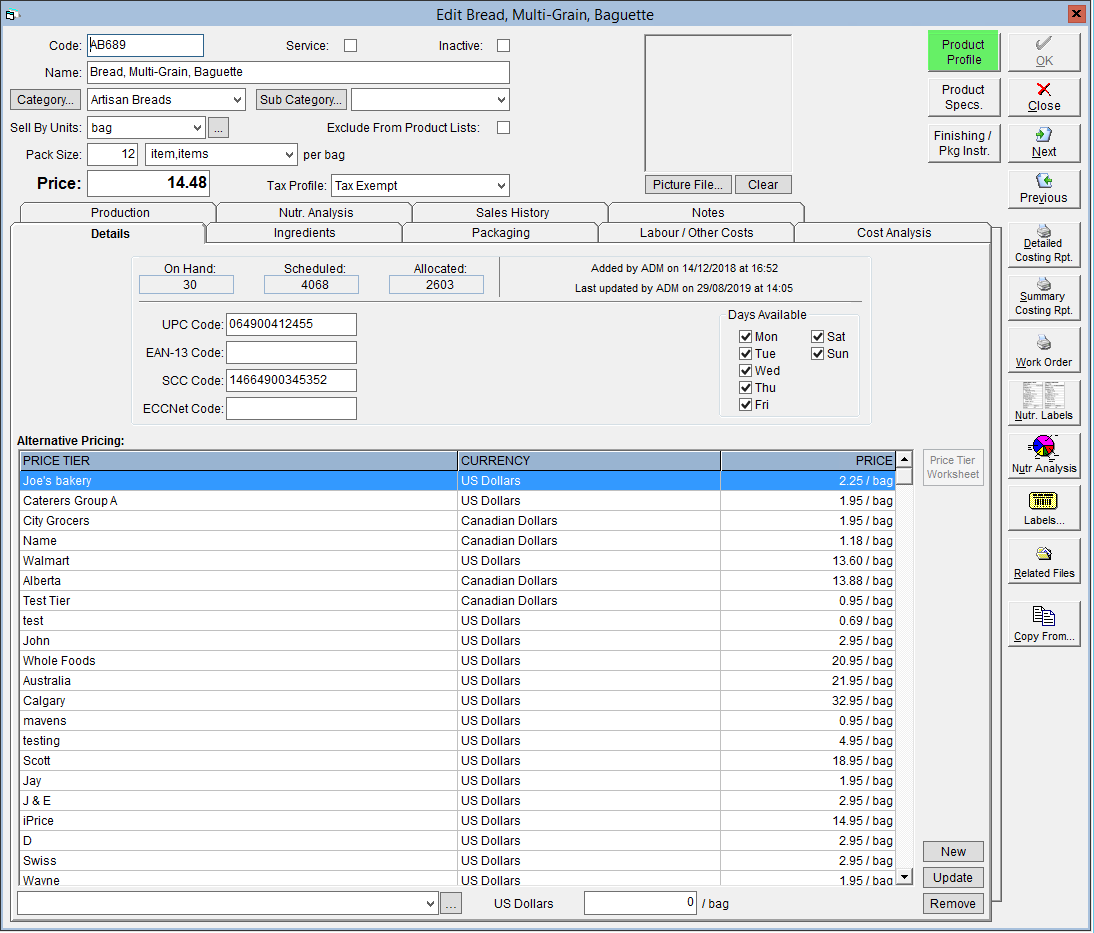Uncheck Fri in Days Available
1094x933 pixels.
click(x=745, y=405)
